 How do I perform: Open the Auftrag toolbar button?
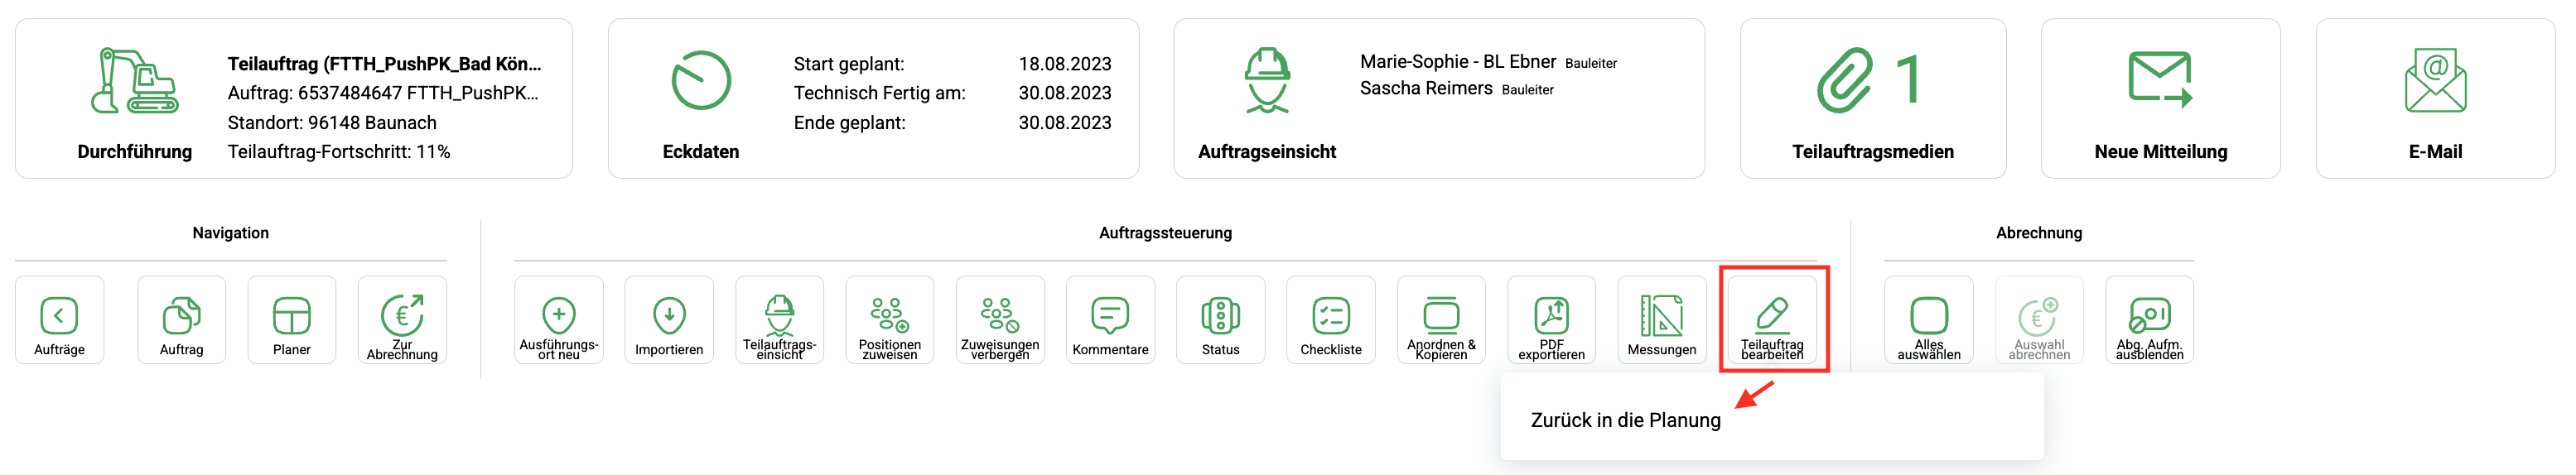click(x=181, y=317)
